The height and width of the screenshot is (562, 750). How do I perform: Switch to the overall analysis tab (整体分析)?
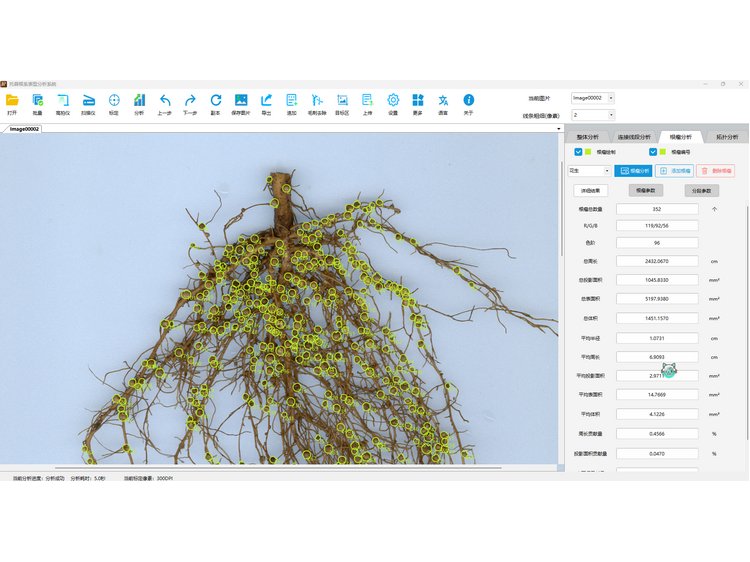click(x=588, y=136)
